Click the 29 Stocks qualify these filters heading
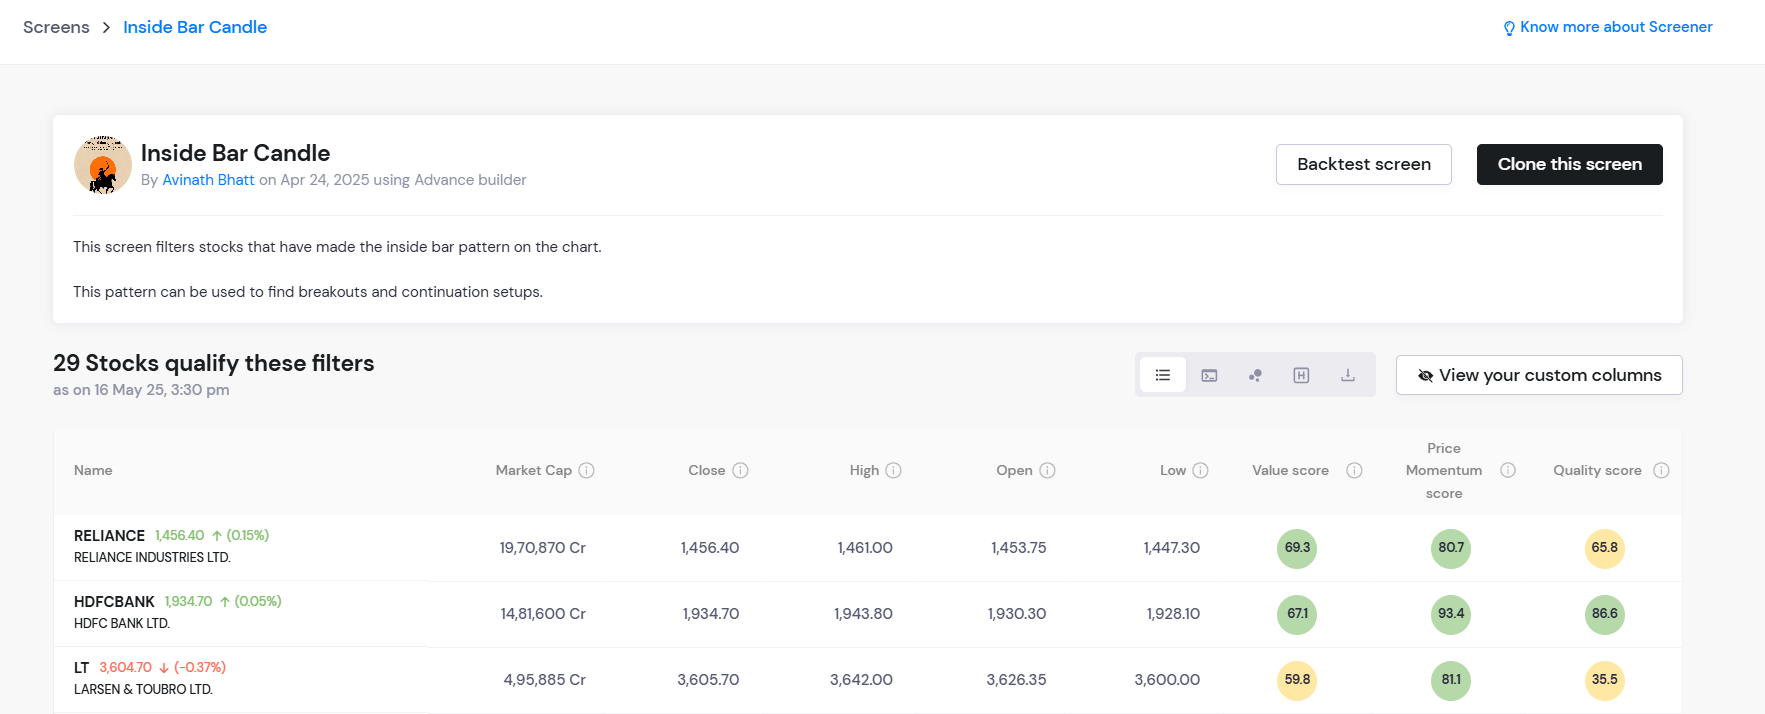The image size is (1765, 714). click(214, 363)
